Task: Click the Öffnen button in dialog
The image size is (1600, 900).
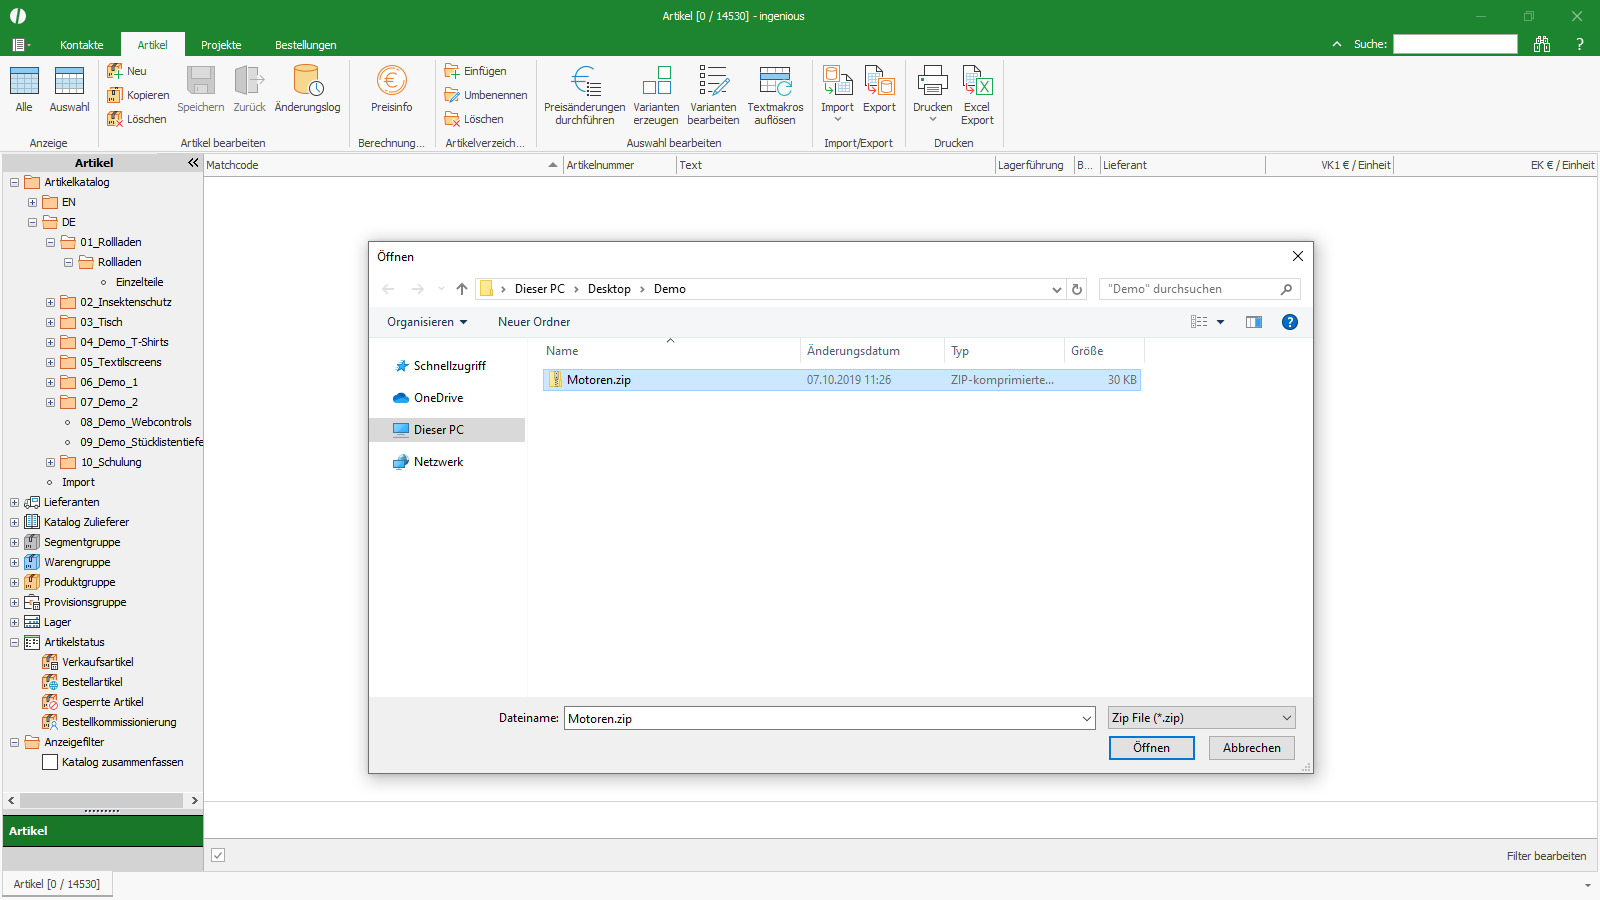Action: pos(1152,748)
